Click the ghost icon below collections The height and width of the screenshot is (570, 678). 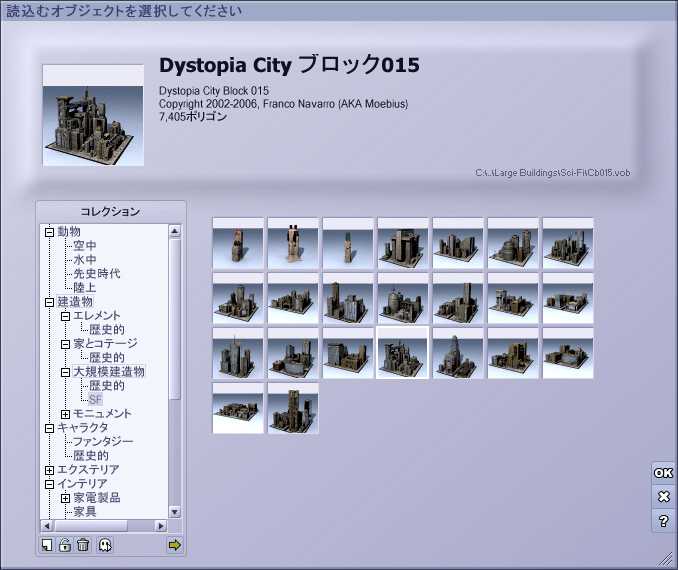coord(105,545)
